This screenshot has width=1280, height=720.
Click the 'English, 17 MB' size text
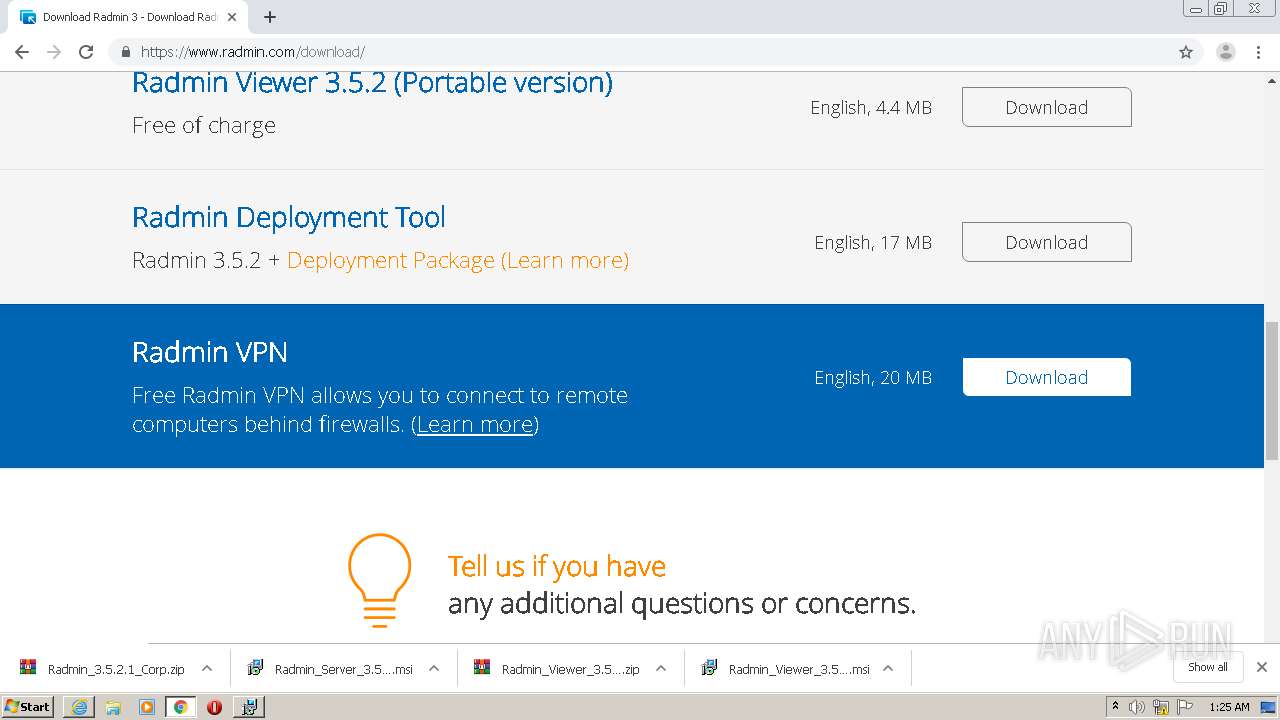873,243
